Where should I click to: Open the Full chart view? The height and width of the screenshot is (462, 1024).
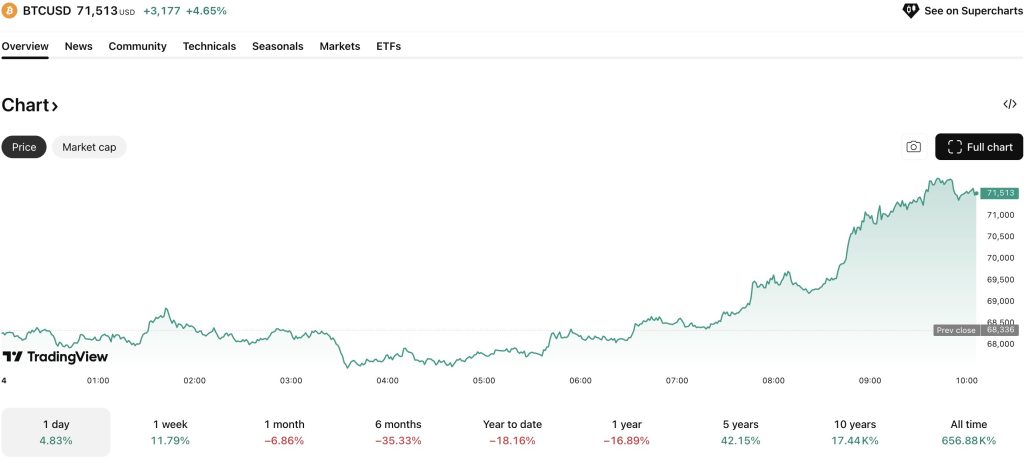(979, 147)
